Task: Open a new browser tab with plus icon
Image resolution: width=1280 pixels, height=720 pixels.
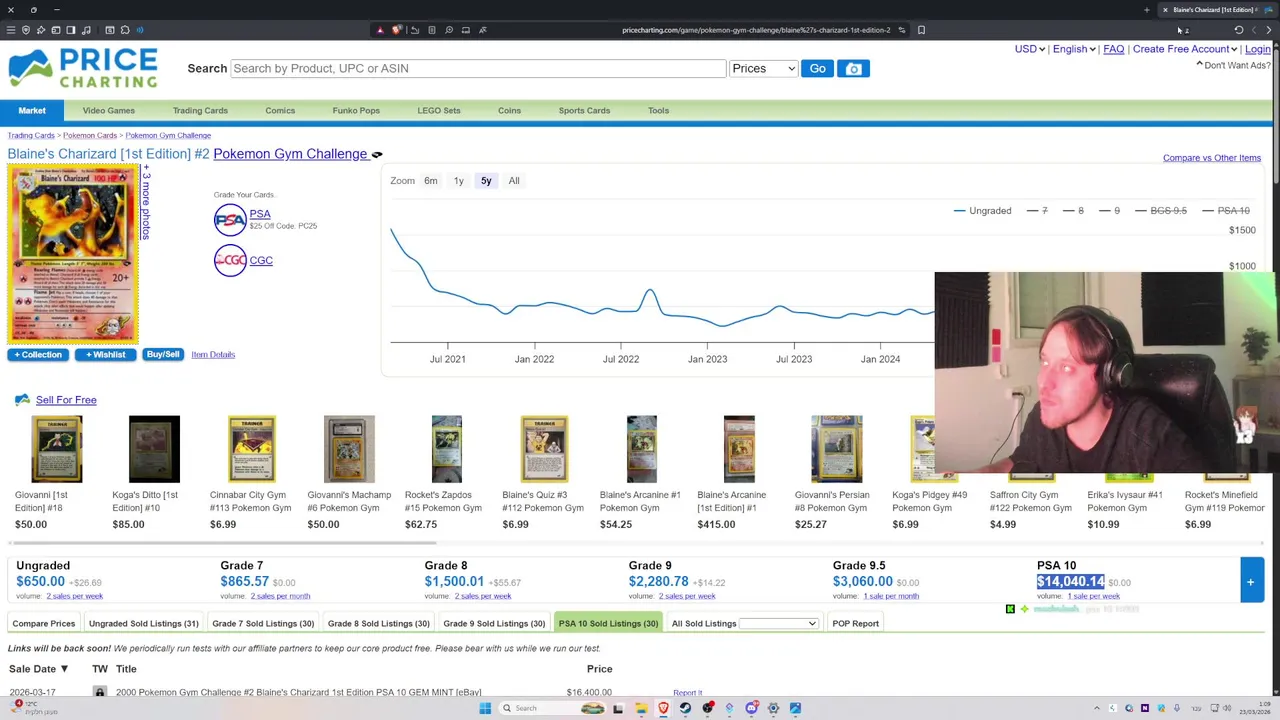Action: pyautogui.click(x=1147, y=10)
